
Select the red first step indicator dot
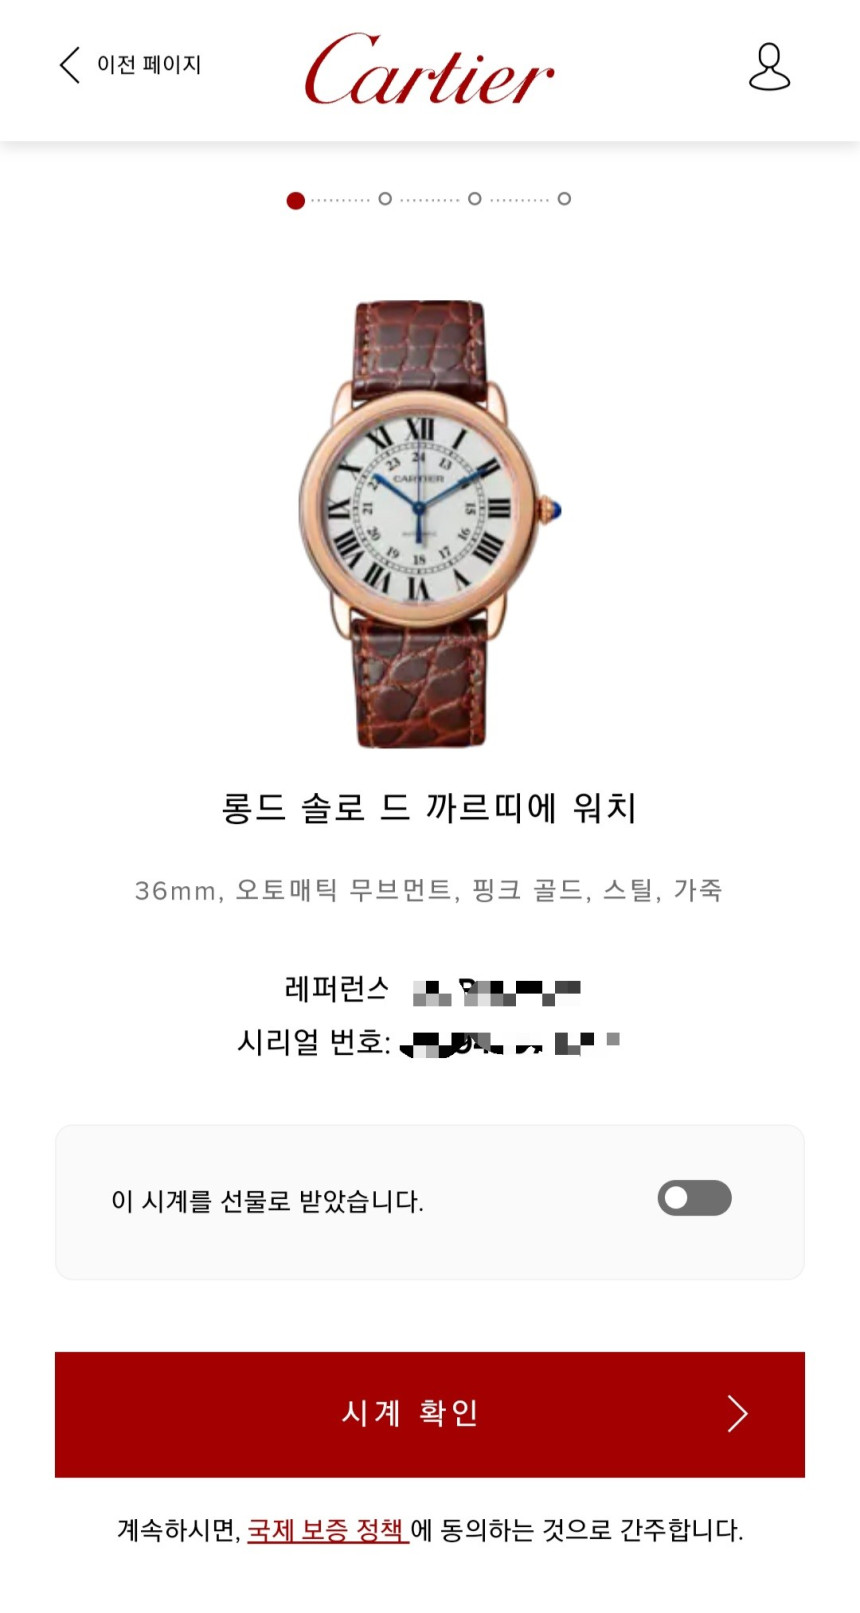pyautogui.click(x=295, y=200)
